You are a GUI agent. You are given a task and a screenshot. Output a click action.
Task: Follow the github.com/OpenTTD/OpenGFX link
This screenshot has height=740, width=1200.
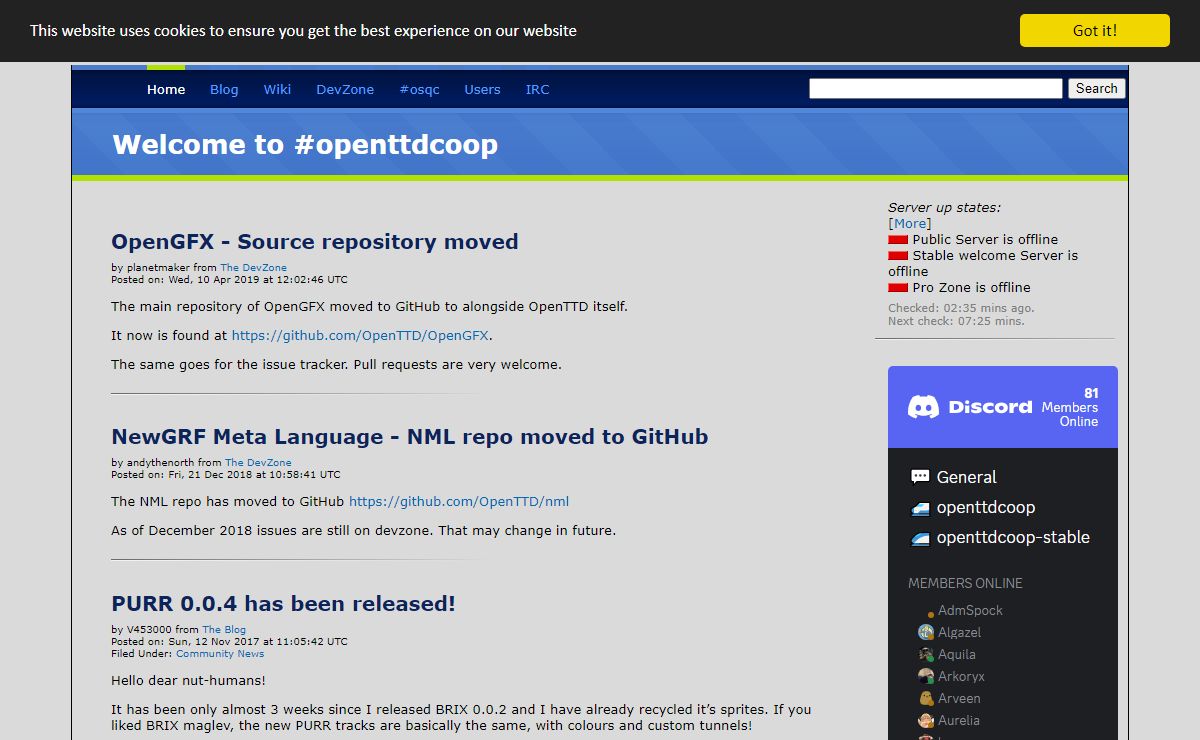point(360,336)
